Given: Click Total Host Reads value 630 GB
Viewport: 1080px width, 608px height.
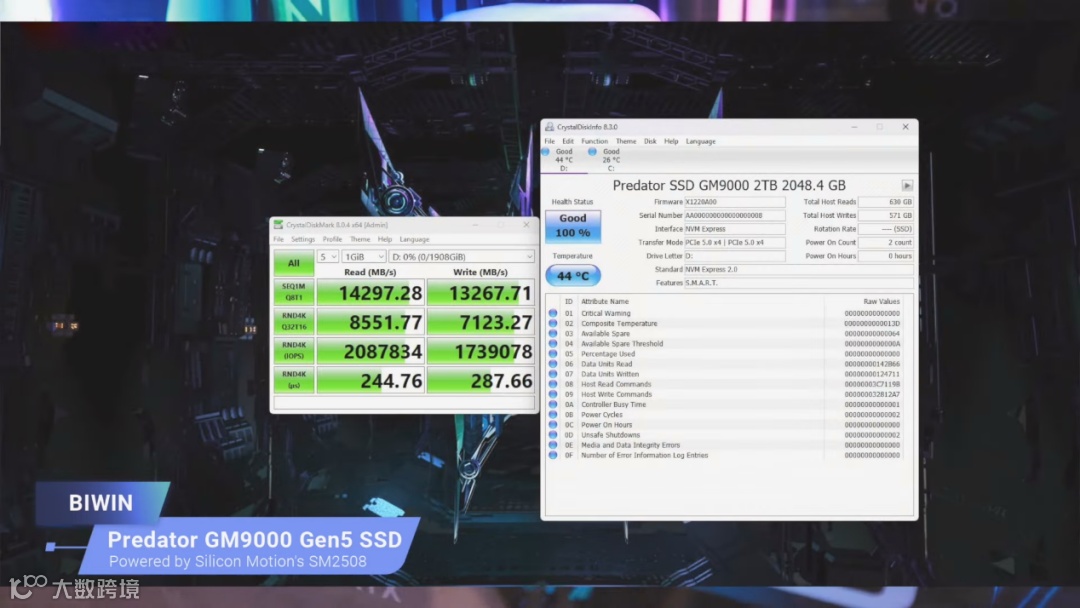Looking at the screenshot, I should pyautogui.click(x=886, y=202).
